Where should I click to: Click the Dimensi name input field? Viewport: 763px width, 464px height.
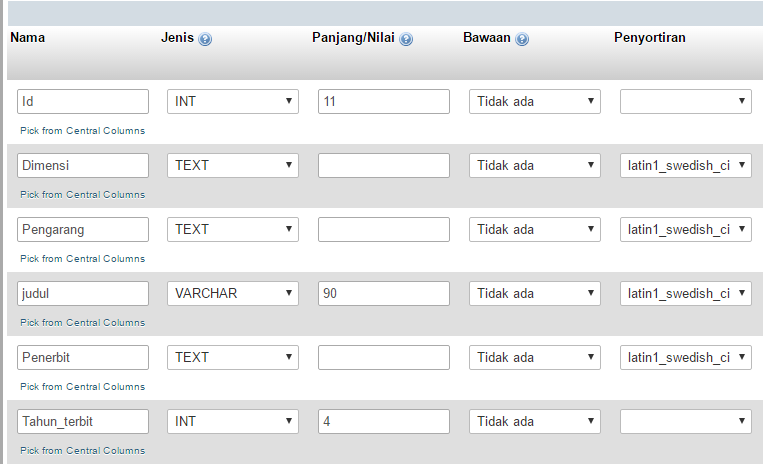coord(83,165)
